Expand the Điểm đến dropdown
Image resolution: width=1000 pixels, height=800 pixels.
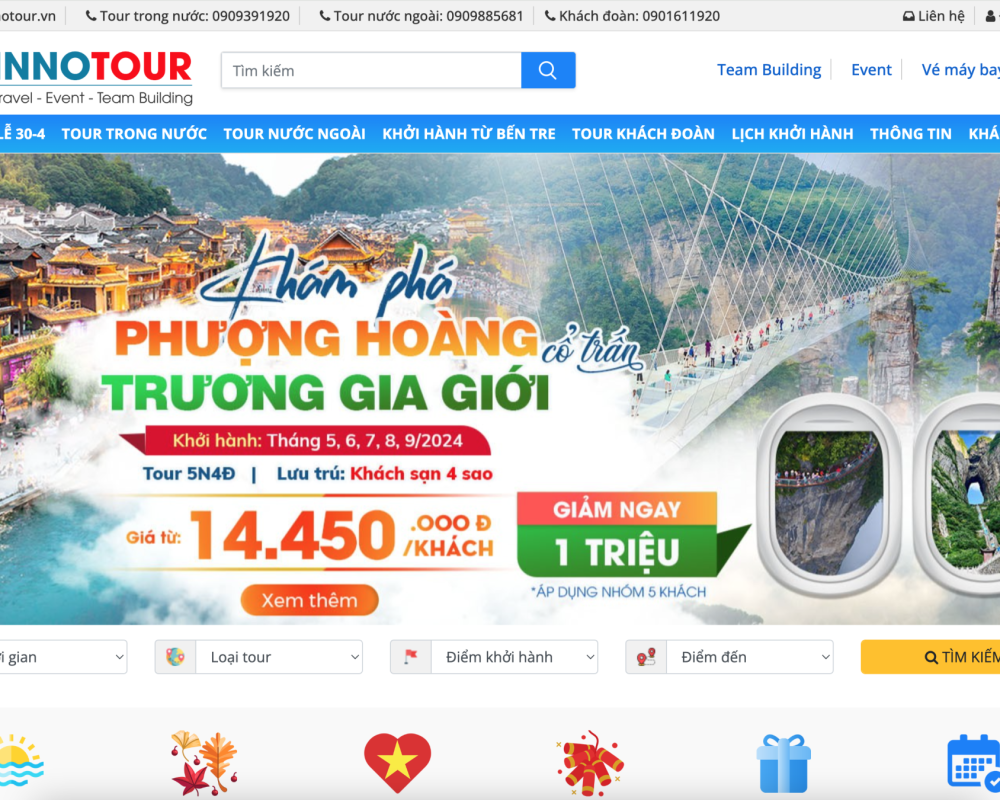point(749,656)
